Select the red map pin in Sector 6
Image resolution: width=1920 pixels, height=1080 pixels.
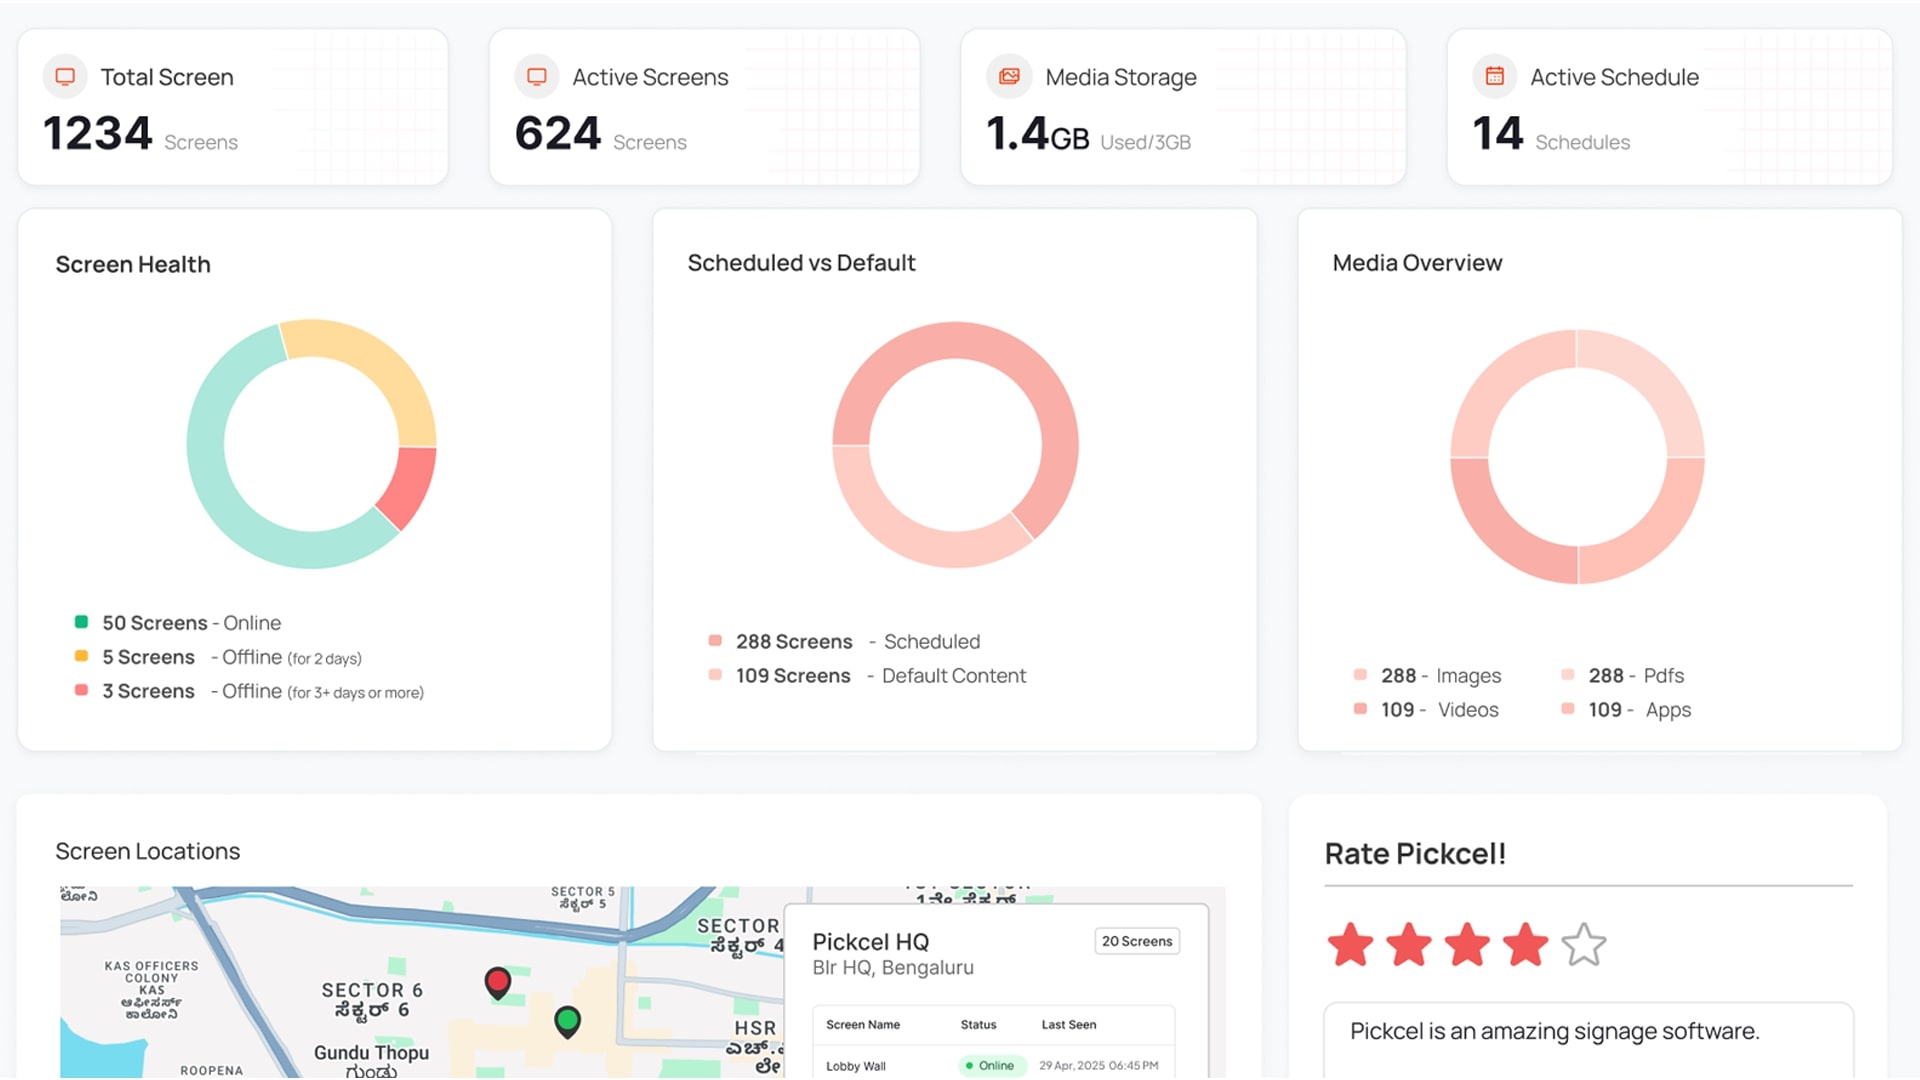pos(498,982)
